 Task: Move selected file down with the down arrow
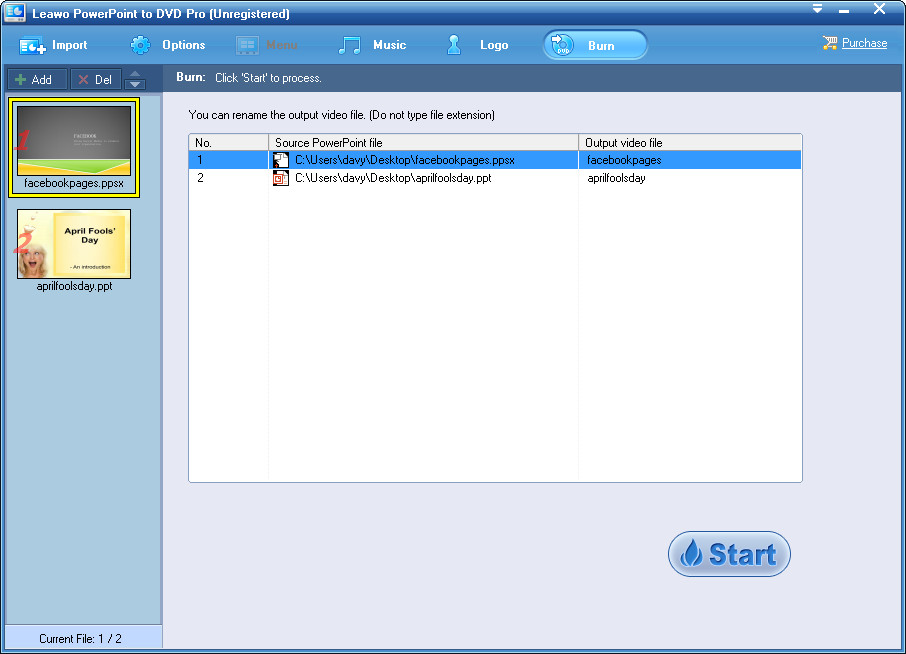point(135,84)
